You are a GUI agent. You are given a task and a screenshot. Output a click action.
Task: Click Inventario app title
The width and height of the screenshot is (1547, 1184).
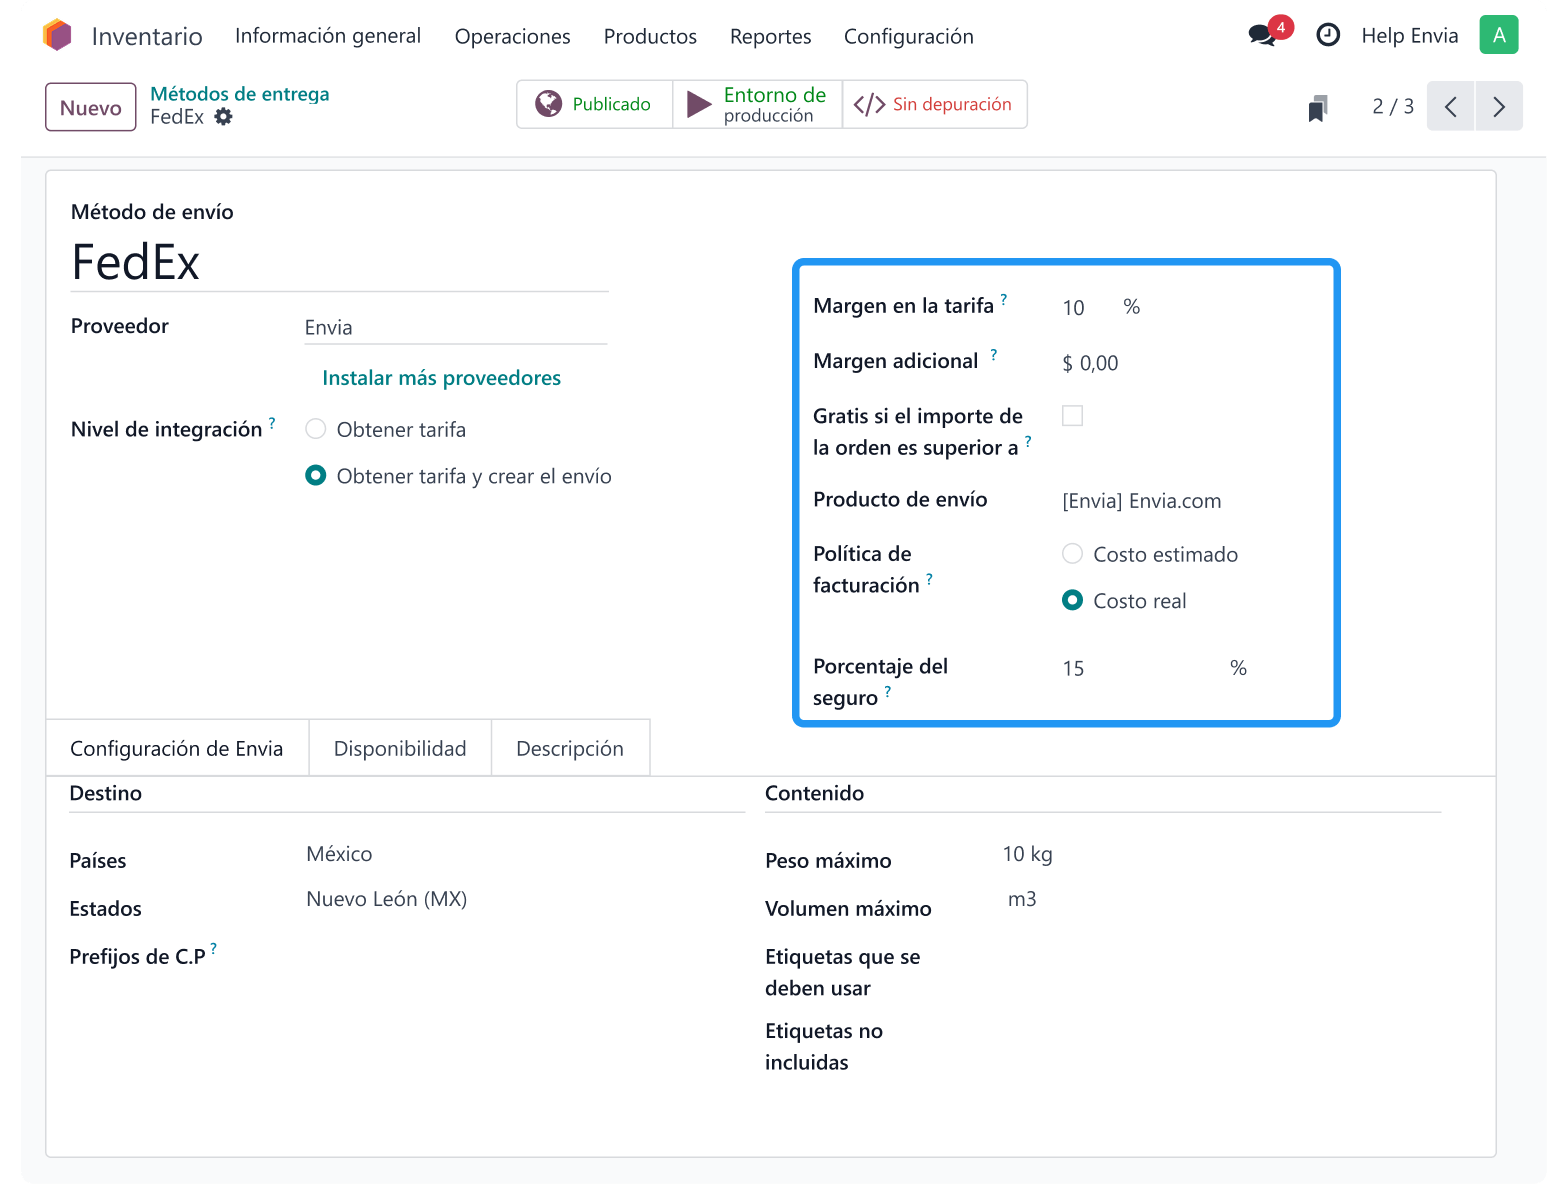coord(147,36)
